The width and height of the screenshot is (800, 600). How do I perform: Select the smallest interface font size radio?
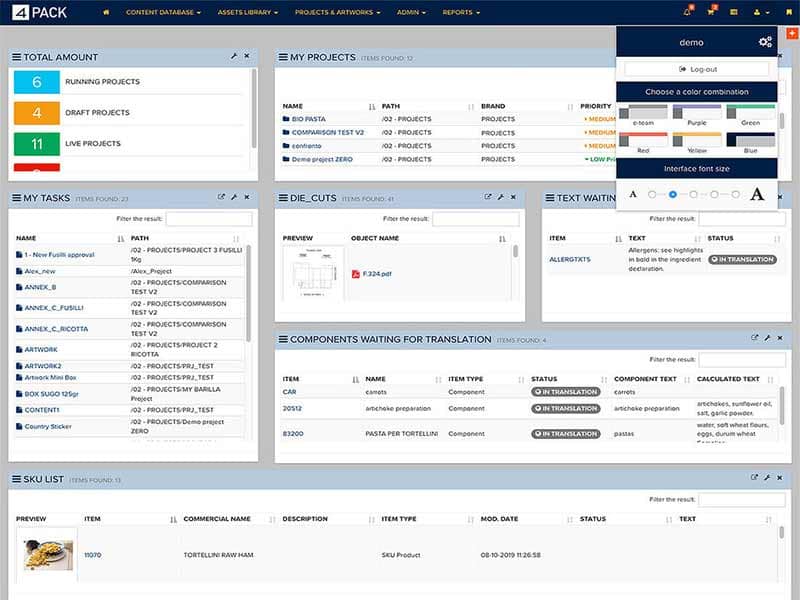tap(652, 194)
